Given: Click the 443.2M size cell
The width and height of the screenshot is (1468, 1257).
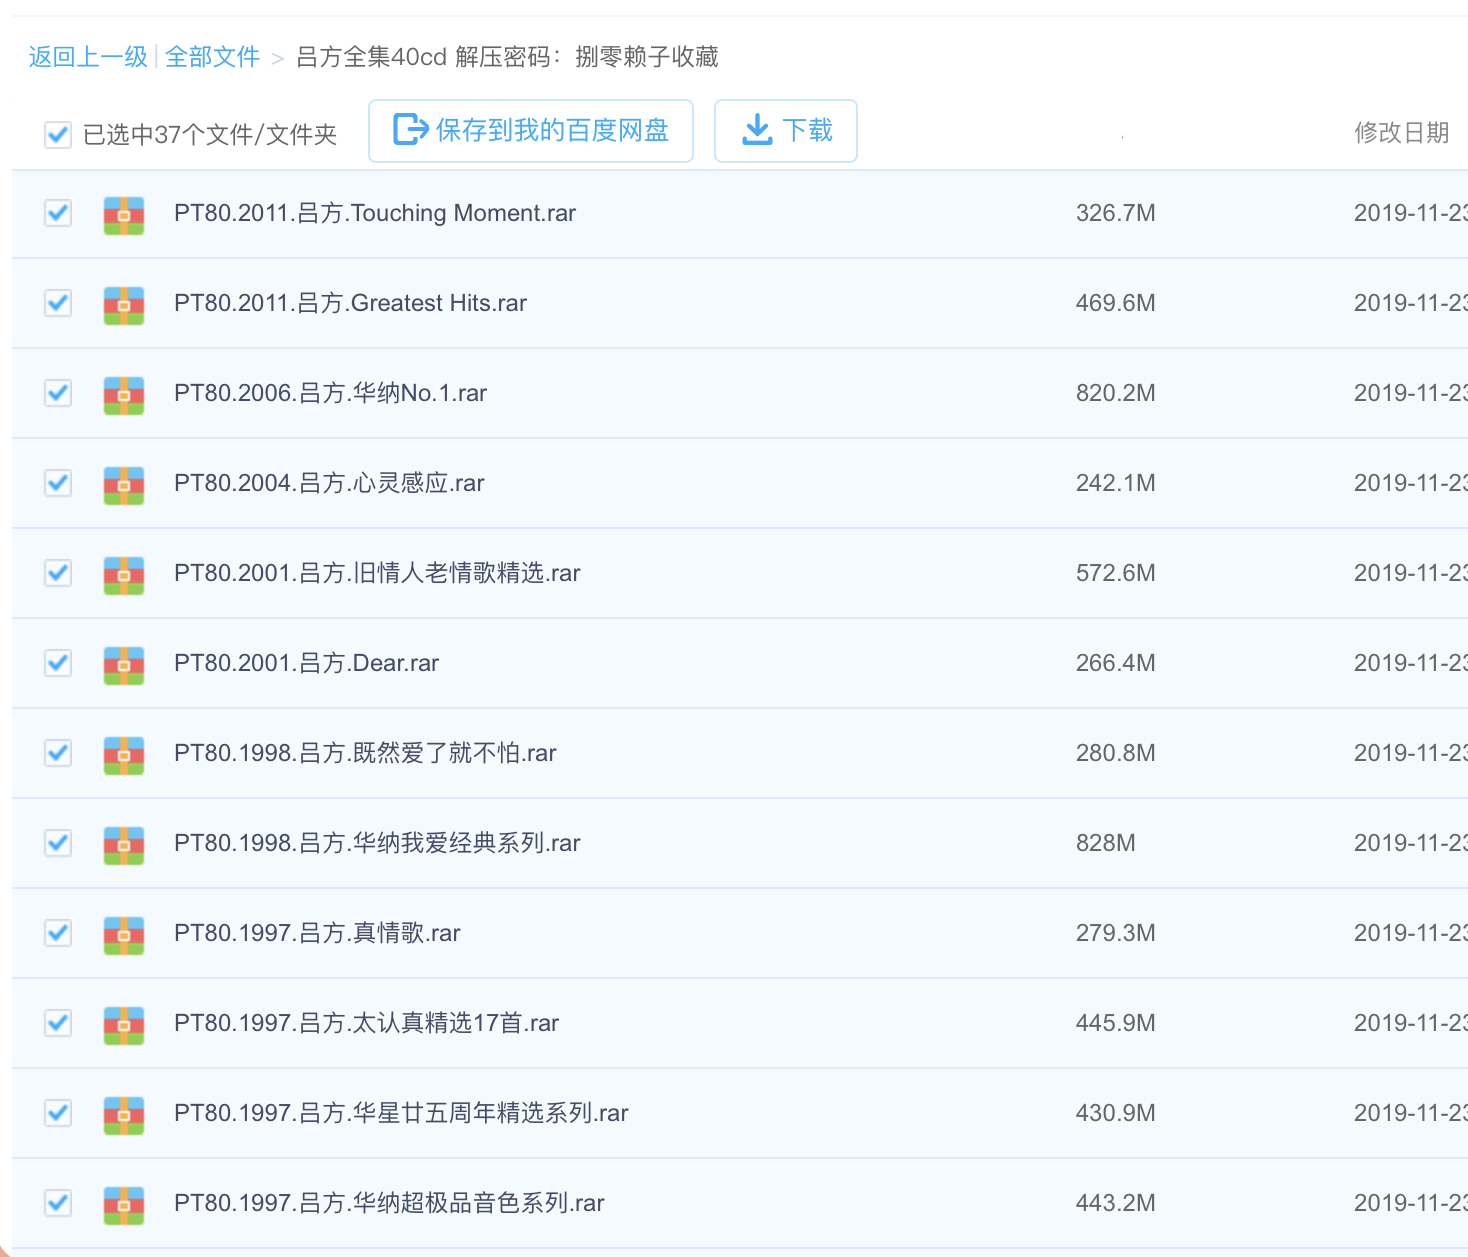Looking at the screenshot, I should pos(1115,1203).
